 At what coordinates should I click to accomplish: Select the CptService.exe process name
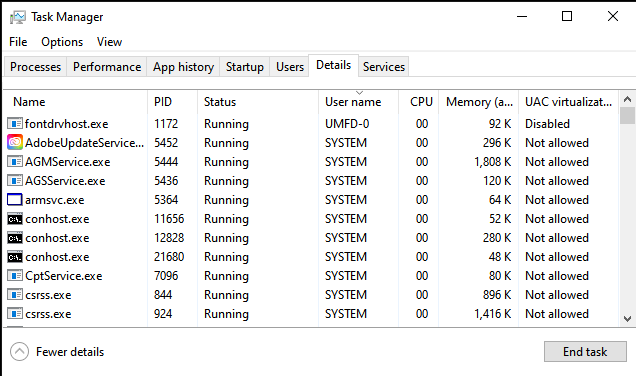click(x=64, y=276)
